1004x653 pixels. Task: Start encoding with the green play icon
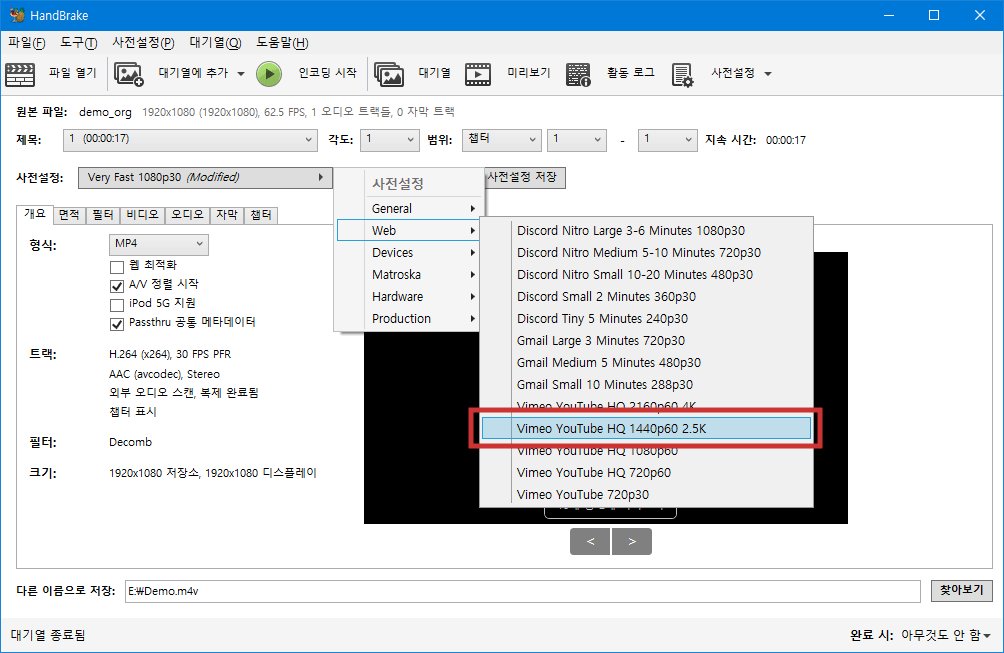269,74
